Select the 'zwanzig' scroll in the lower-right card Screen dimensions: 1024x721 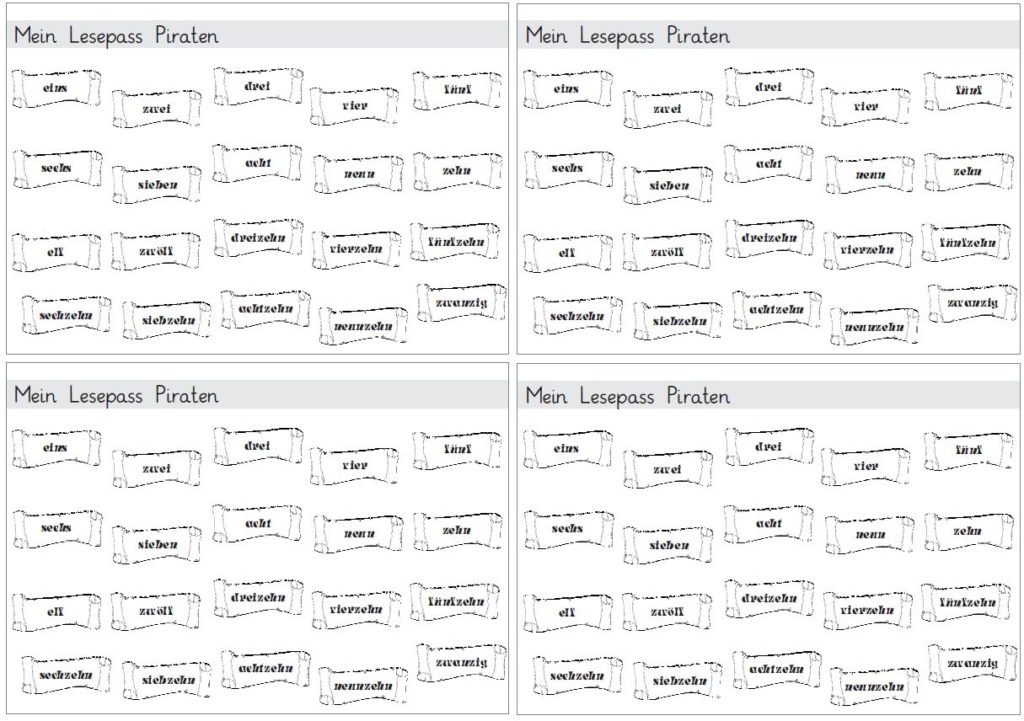pos(973,663)
